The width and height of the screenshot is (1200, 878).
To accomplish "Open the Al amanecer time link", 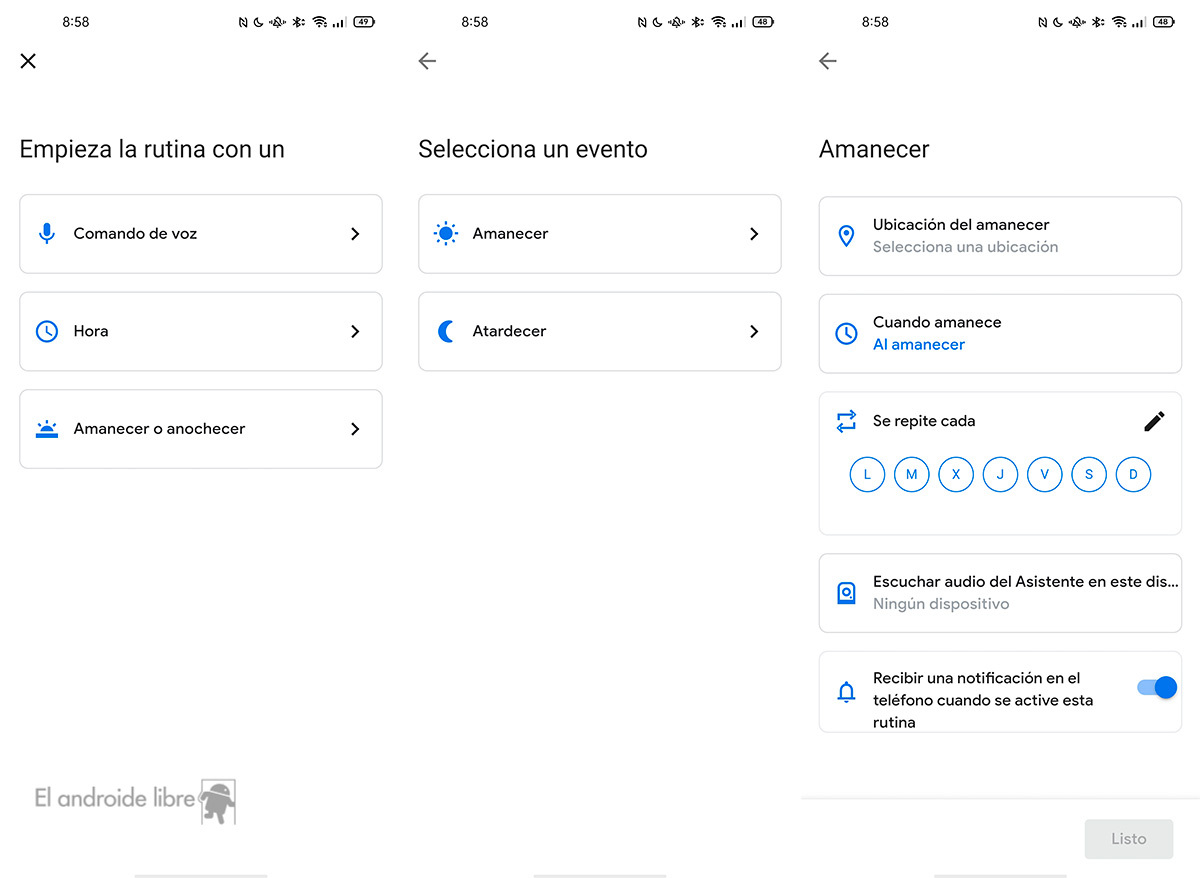I will pyautogui.click(x=919, y=344).
